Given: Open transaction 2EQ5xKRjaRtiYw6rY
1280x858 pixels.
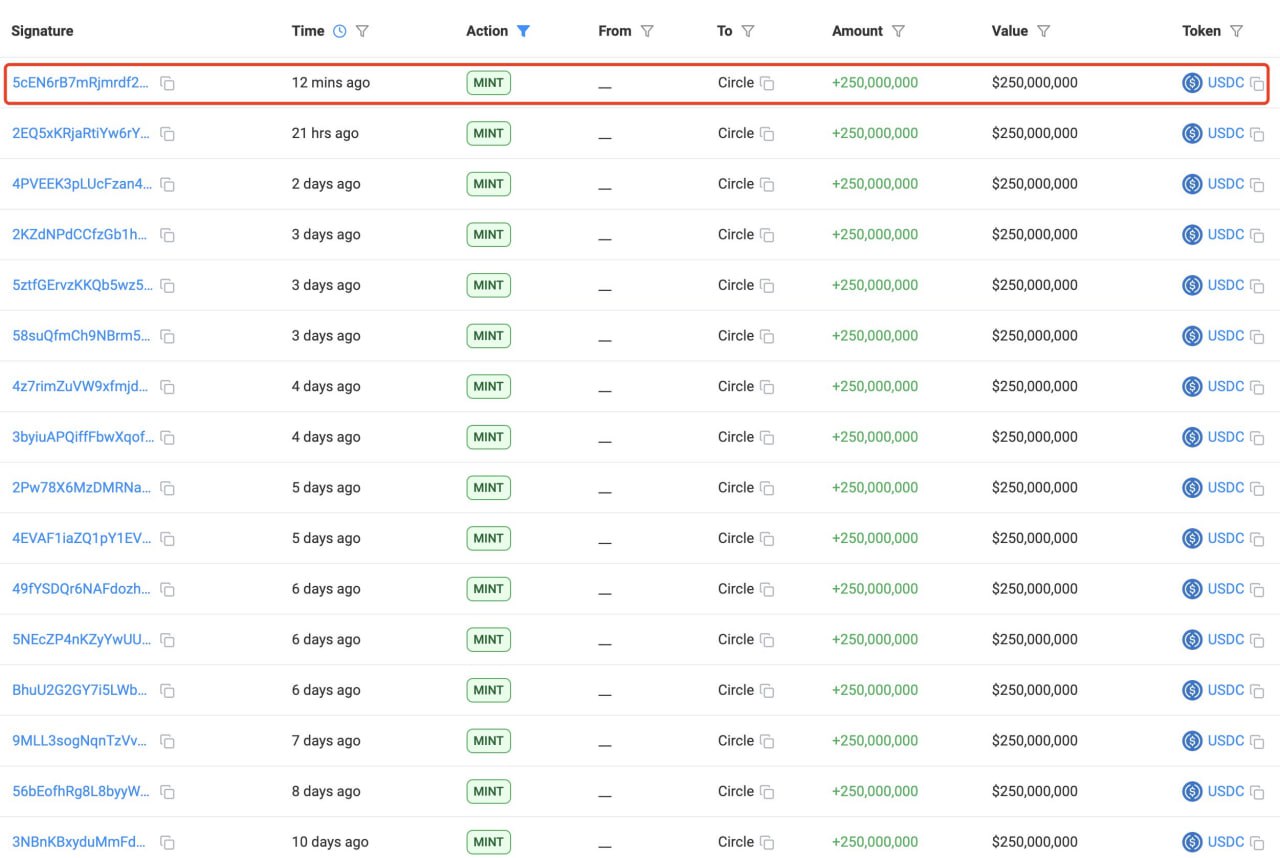Looking at the screenshot, I should tap(81, 133).
